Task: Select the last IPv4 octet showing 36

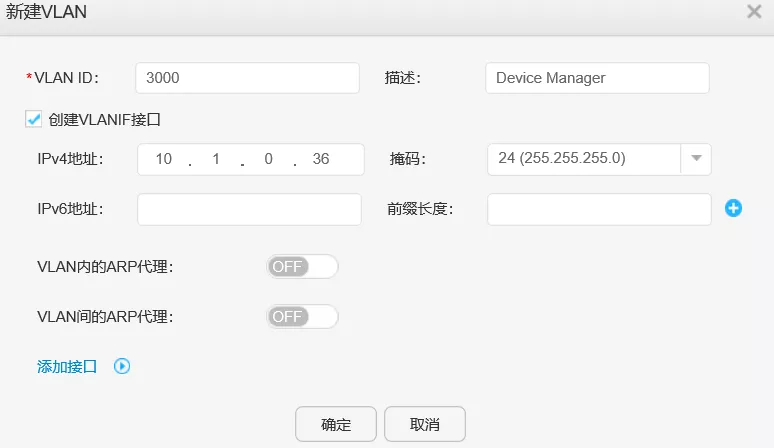Action: (321, 160)
